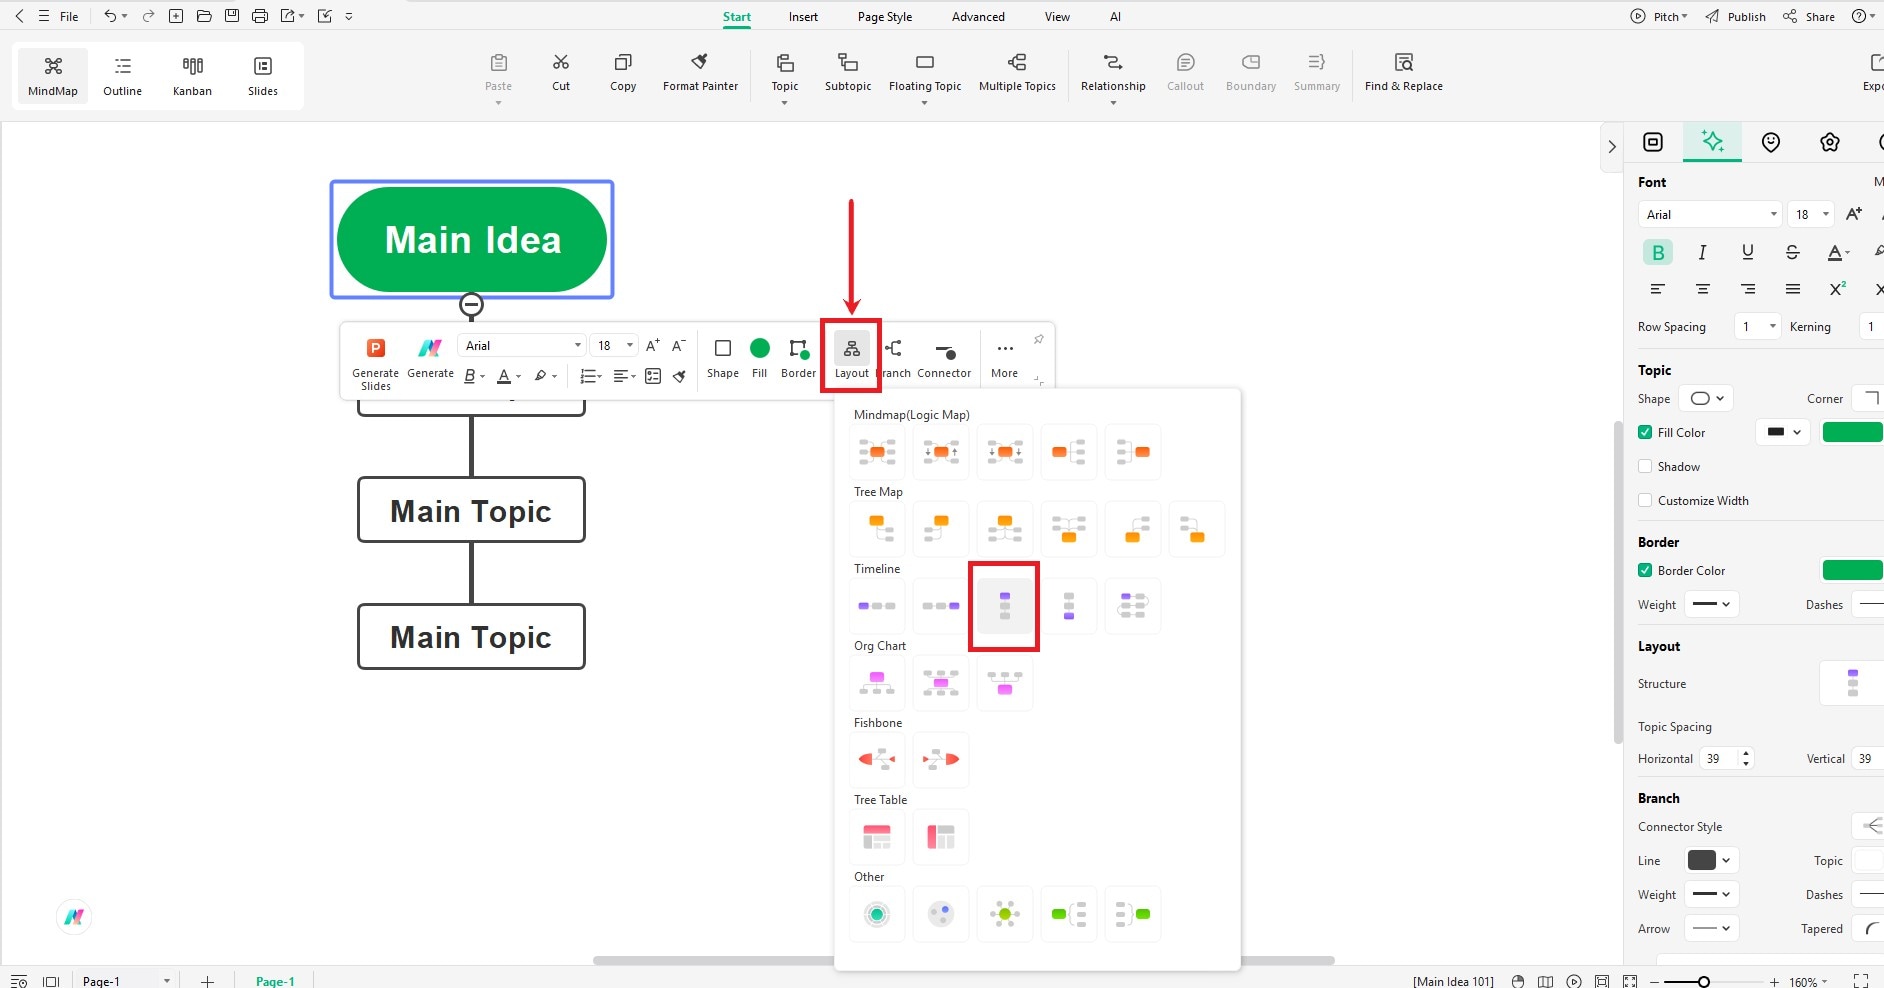This screenshot has width=1884, height=988.
Task: Open the Arial font dropdown in side panel
Action: click(1709, 214)
